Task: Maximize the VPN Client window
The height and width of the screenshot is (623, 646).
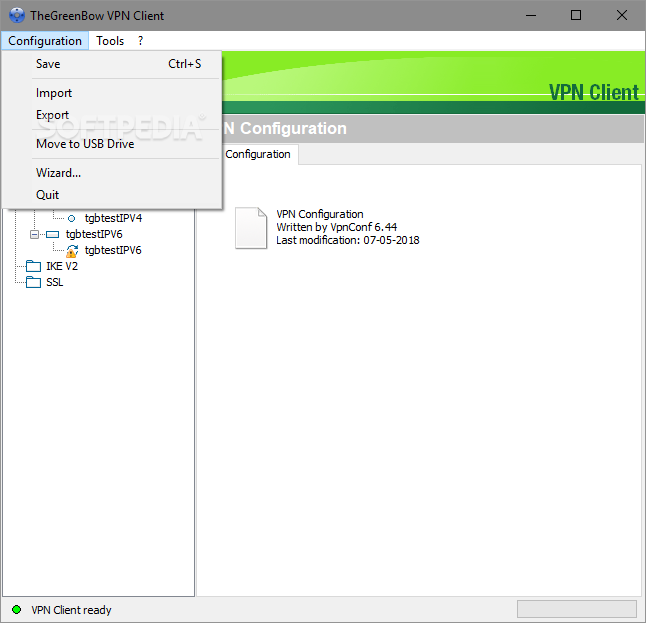Action: click(x=576, y=15)
